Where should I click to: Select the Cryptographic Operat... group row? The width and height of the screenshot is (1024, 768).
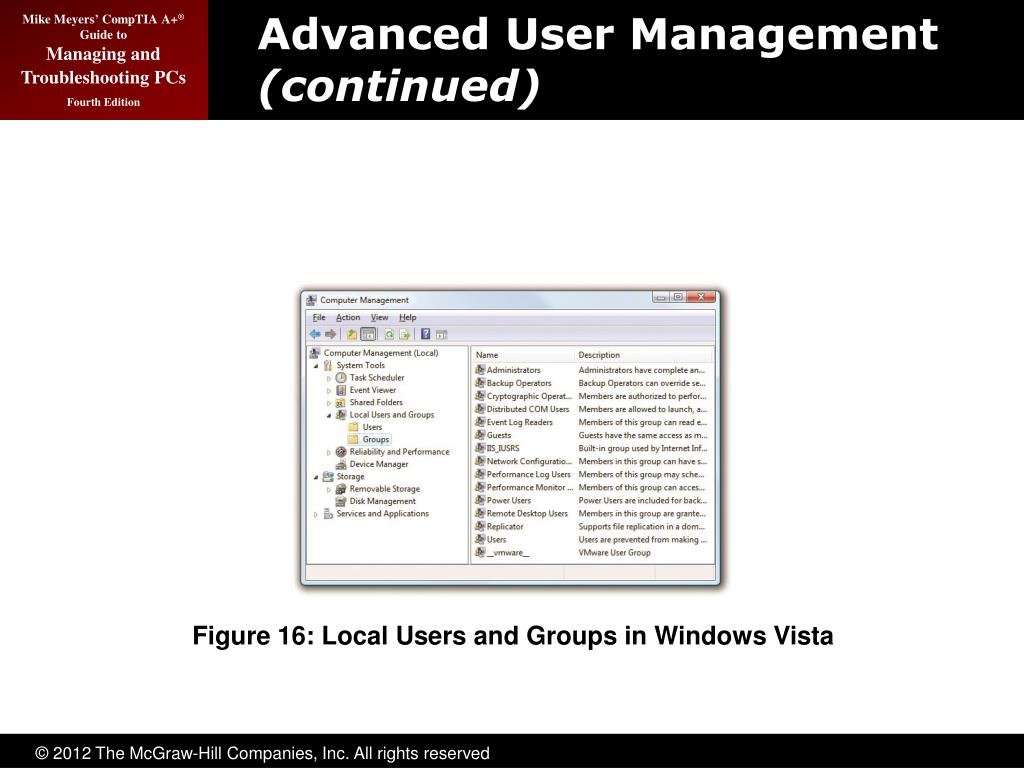[x=529, y=396]
